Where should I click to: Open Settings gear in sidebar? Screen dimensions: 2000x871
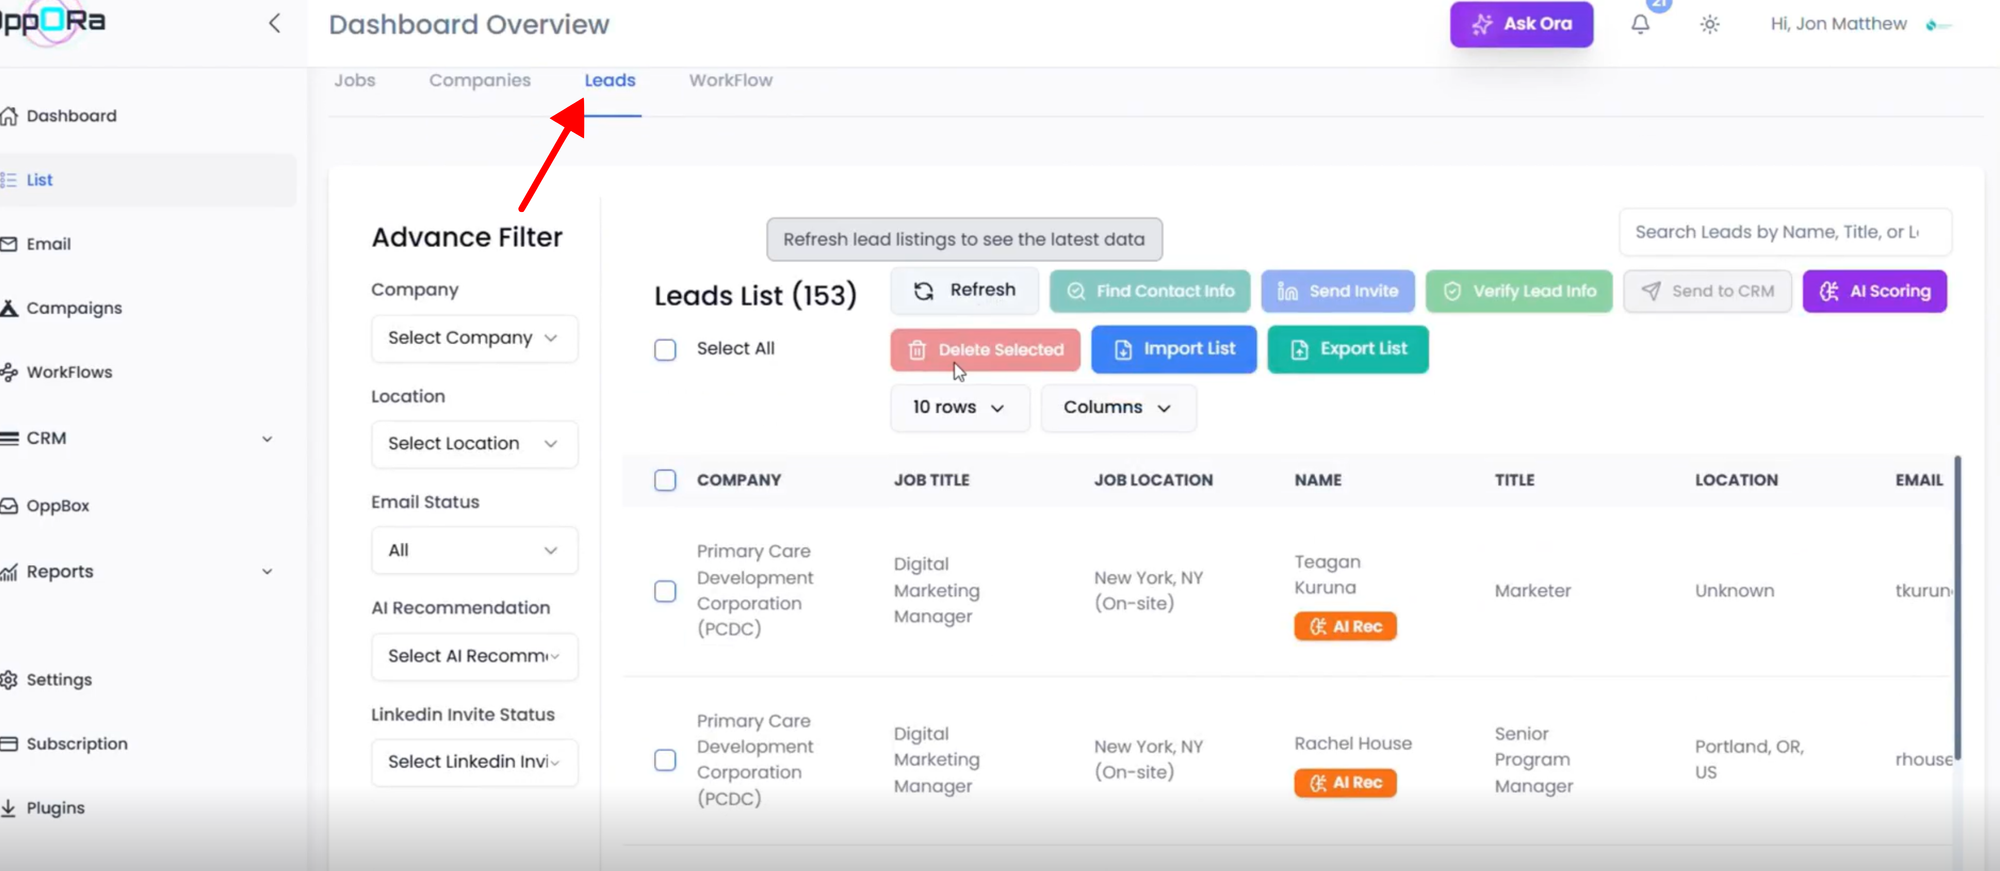point(58,680)
